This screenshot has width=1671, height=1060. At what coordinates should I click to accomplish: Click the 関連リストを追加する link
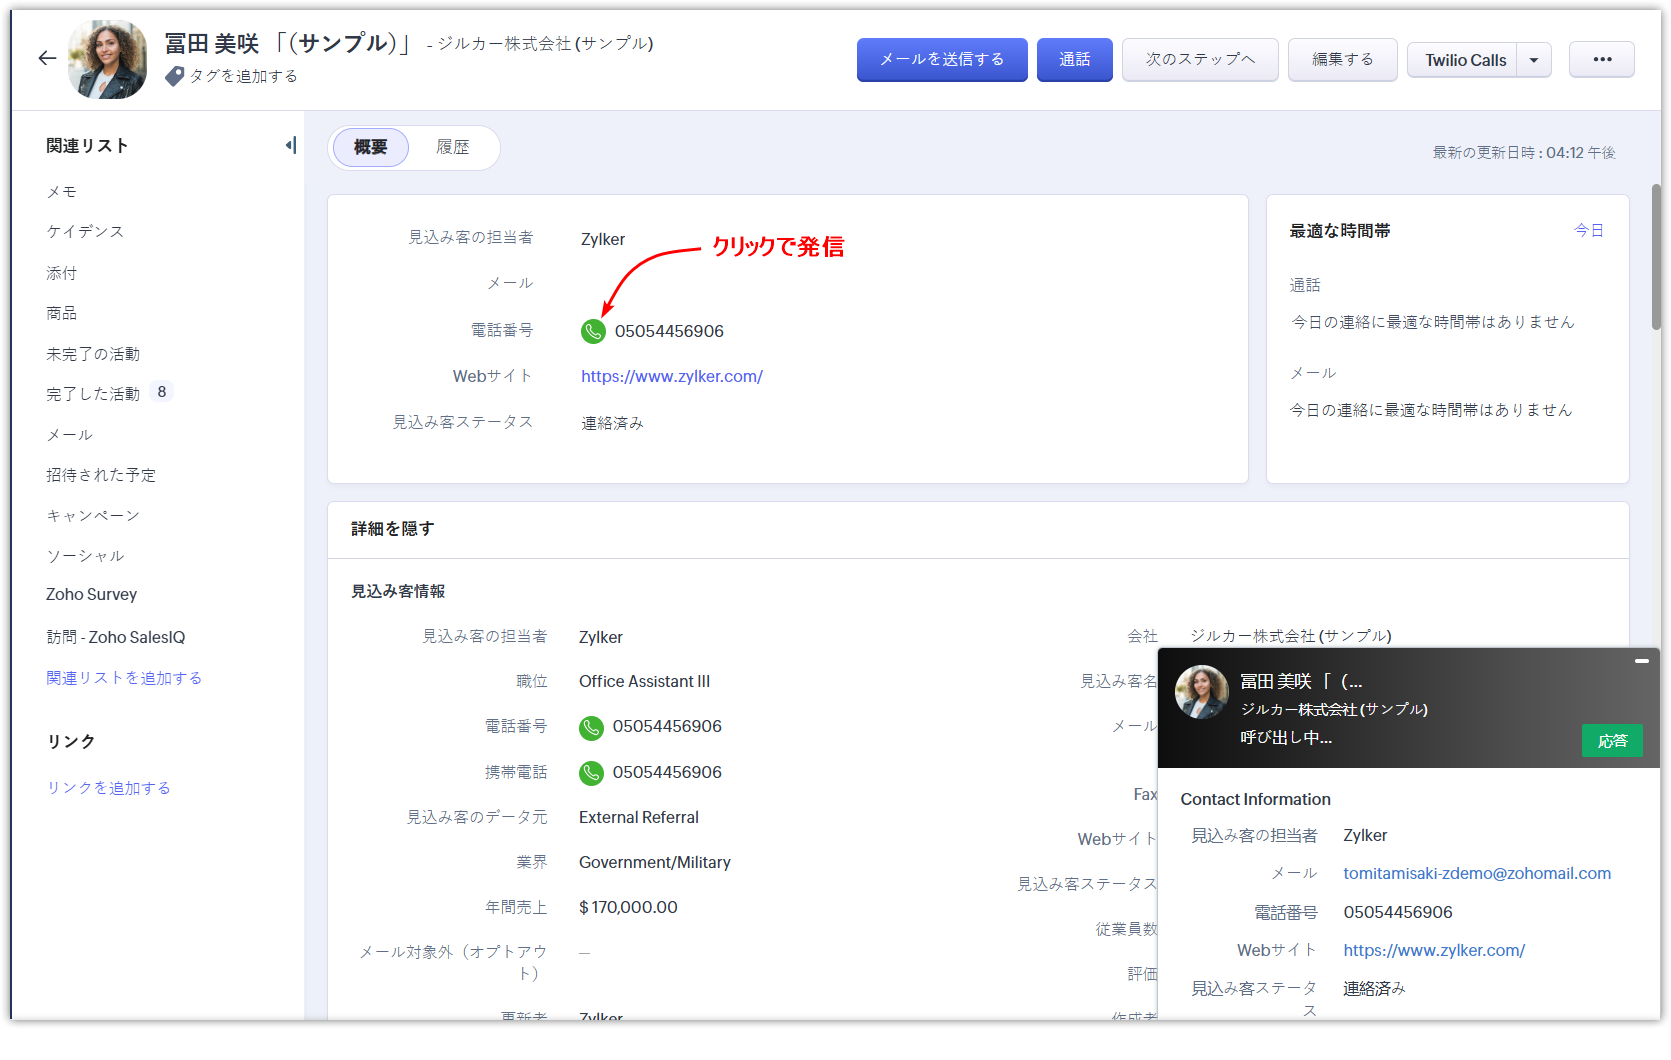(x=124, y=678)
